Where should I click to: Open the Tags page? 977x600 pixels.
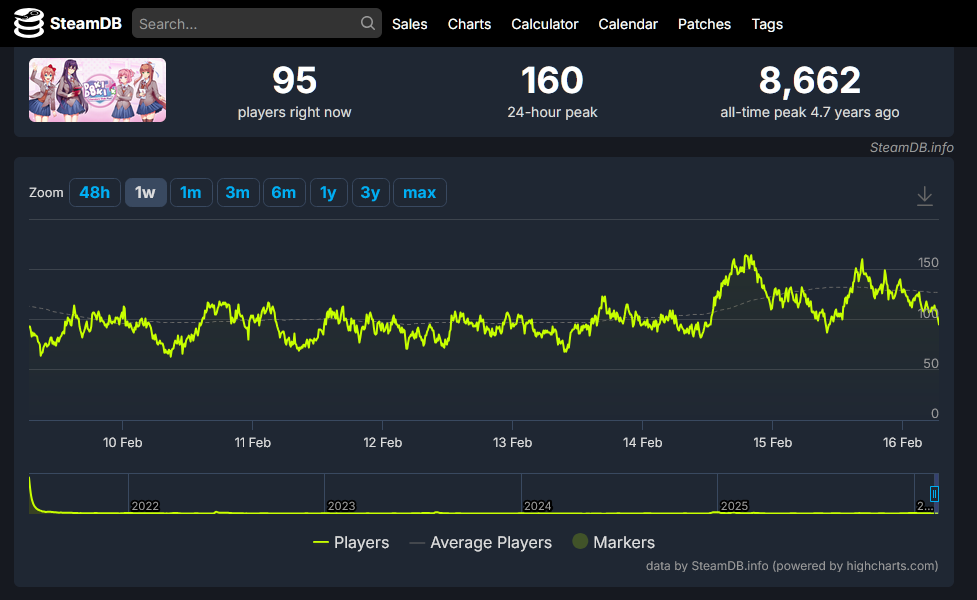click(x=767, y=24)
